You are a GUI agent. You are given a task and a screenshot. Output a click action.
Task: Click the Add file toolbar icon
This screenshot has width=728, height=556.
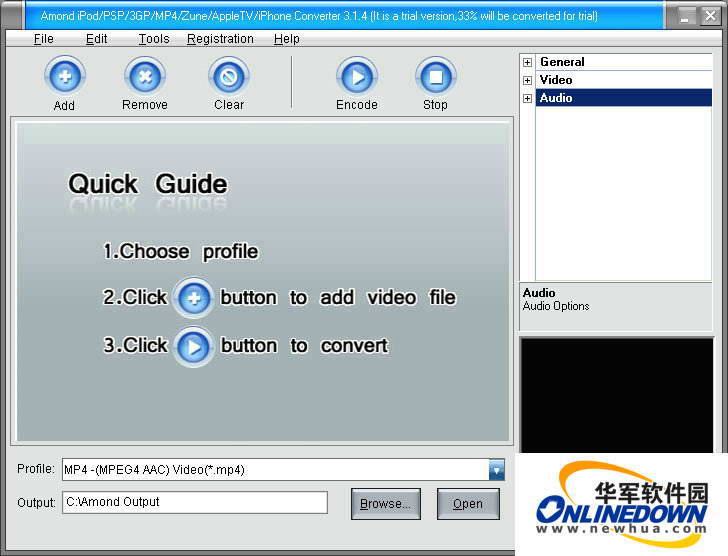click(65, 77)
